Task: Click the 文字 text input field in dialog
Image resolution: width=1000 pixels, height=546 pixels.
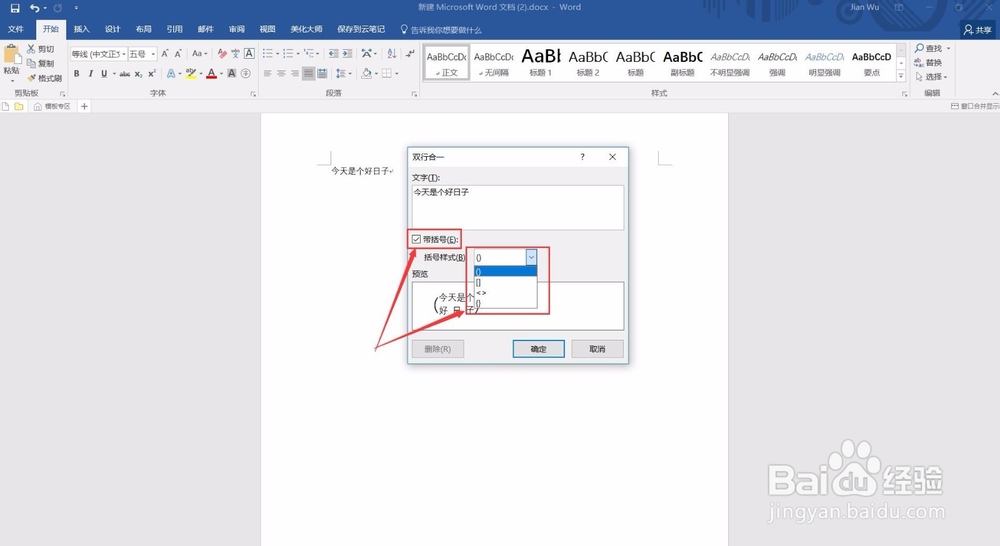Action: [x=518, y=207]
